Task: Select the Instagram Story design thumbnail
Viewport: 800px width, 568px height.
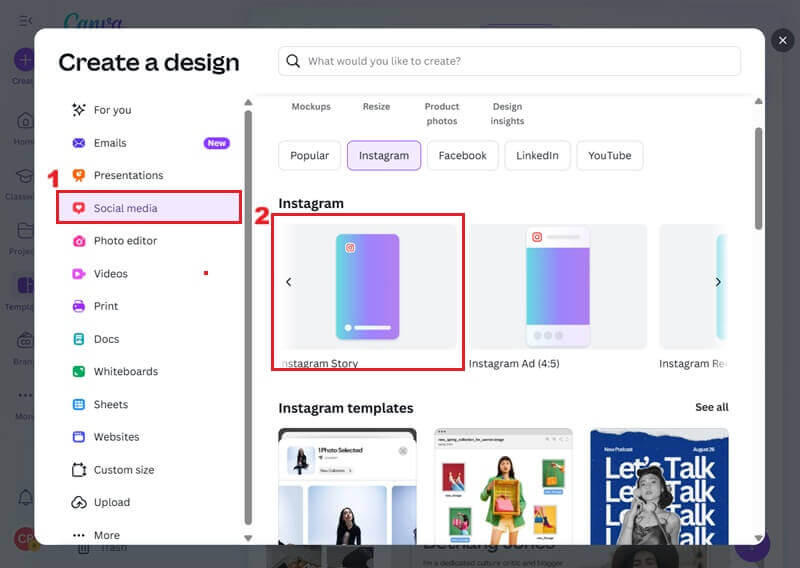Action: 367,286
